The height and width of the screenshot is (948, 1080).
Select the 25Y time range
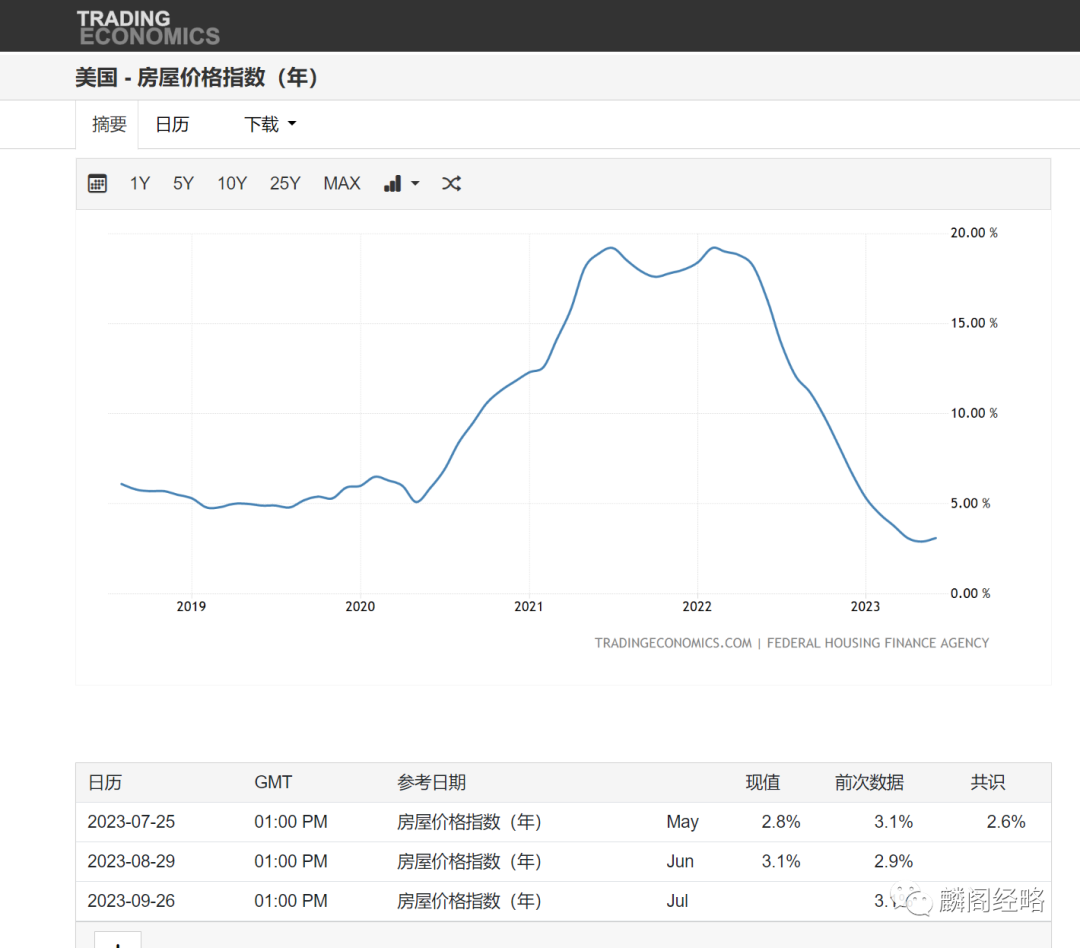tap(285, 183)
